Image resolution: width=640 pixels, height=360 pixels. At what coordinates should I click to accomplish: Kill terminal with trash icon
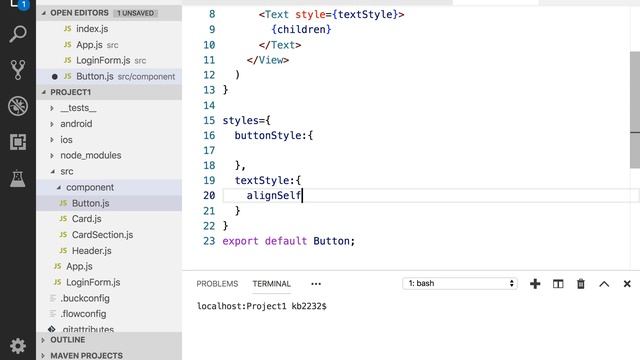[581, 284]
